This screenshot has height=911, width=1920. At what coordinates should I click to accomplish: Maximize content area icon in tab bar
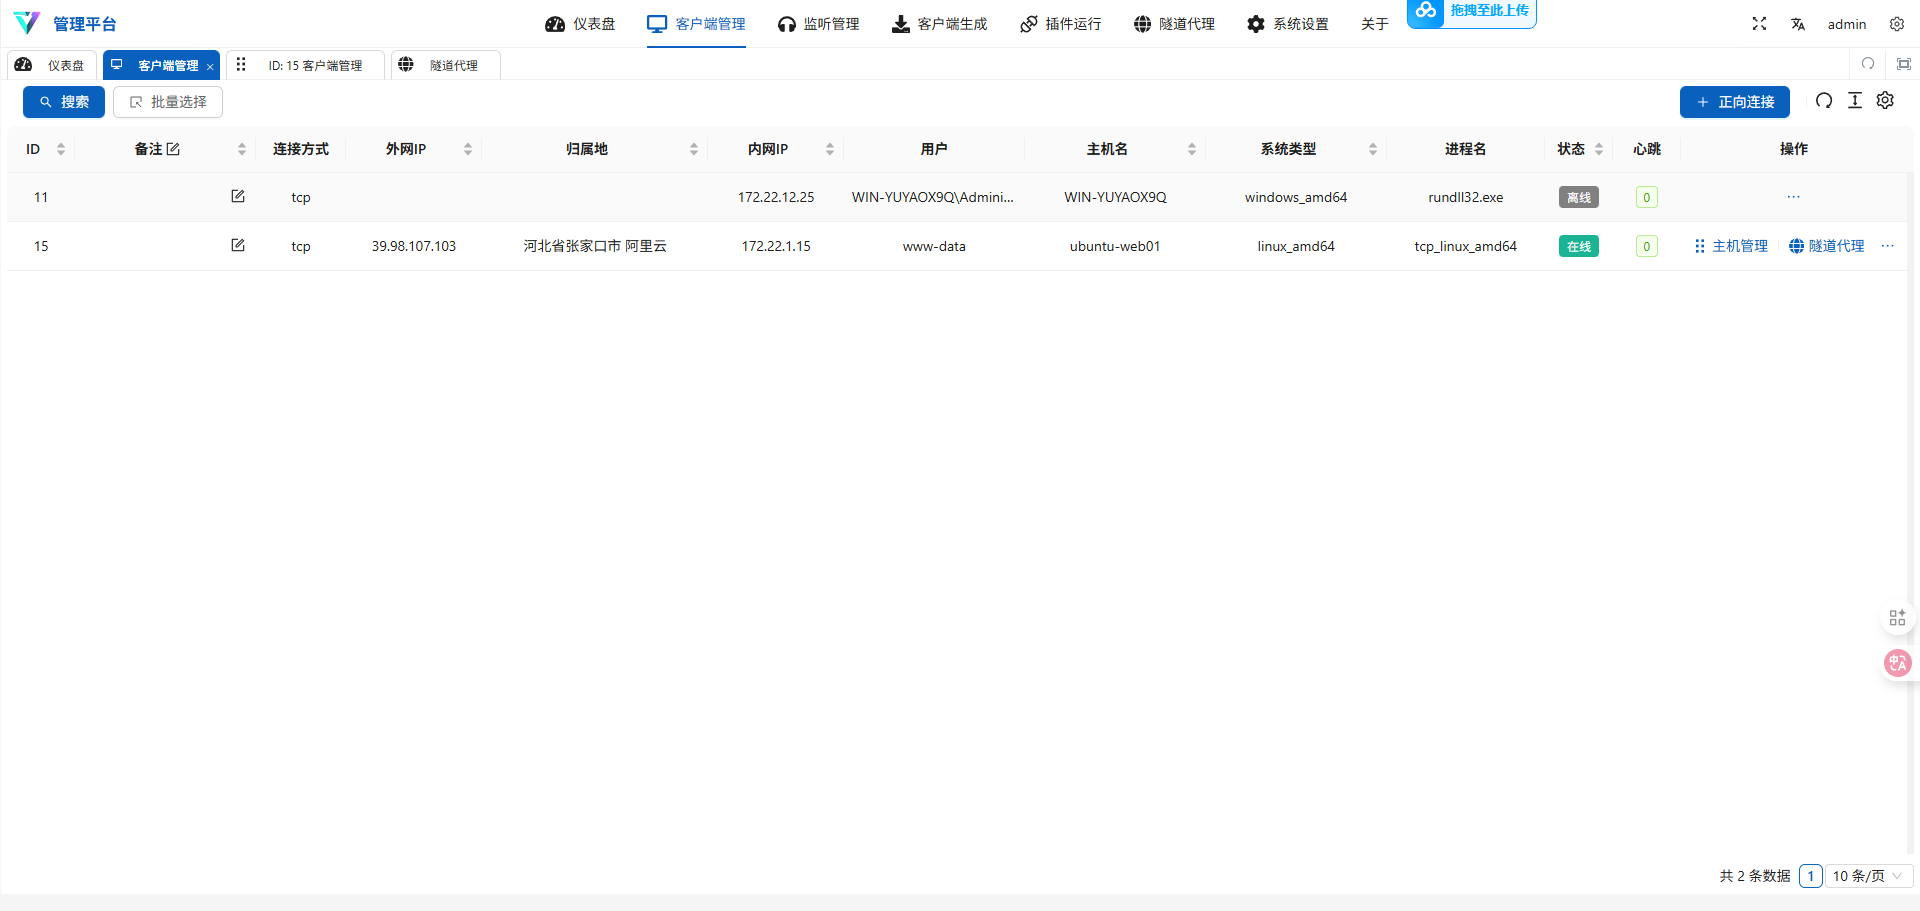[1904, 64]
